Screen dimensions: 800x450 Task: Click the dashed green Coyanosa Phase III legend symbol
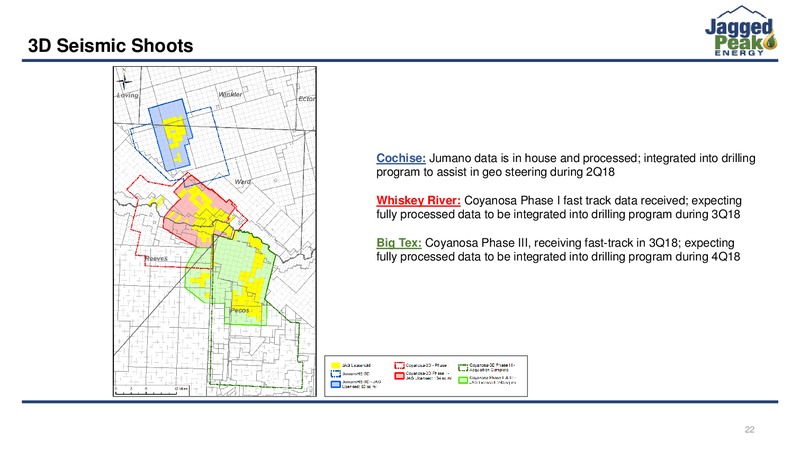(463, 367)
